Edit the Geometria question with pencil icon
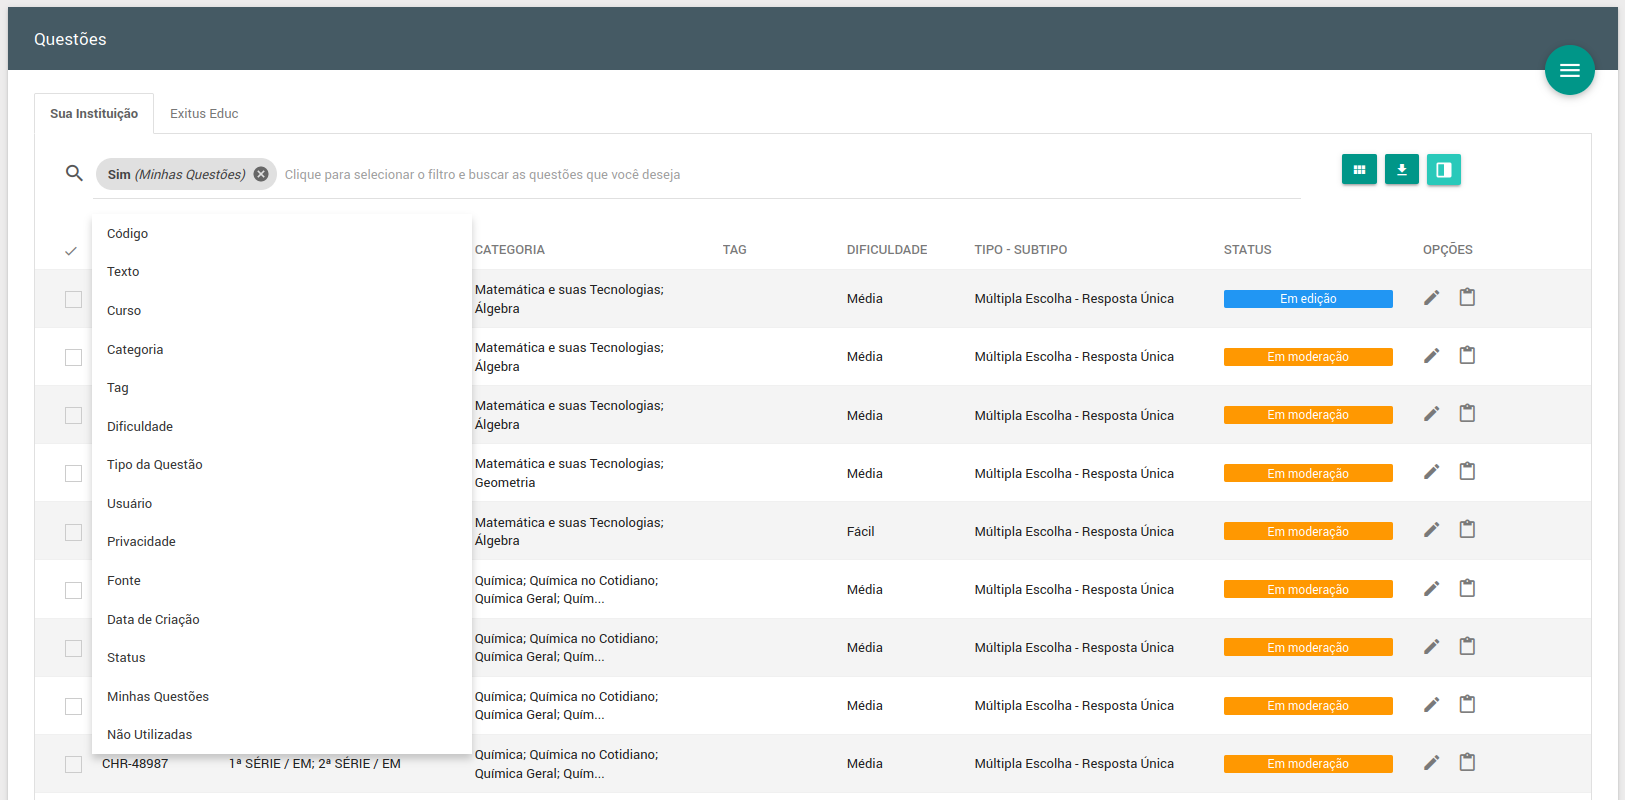1625x800 pixels. 1432,472
